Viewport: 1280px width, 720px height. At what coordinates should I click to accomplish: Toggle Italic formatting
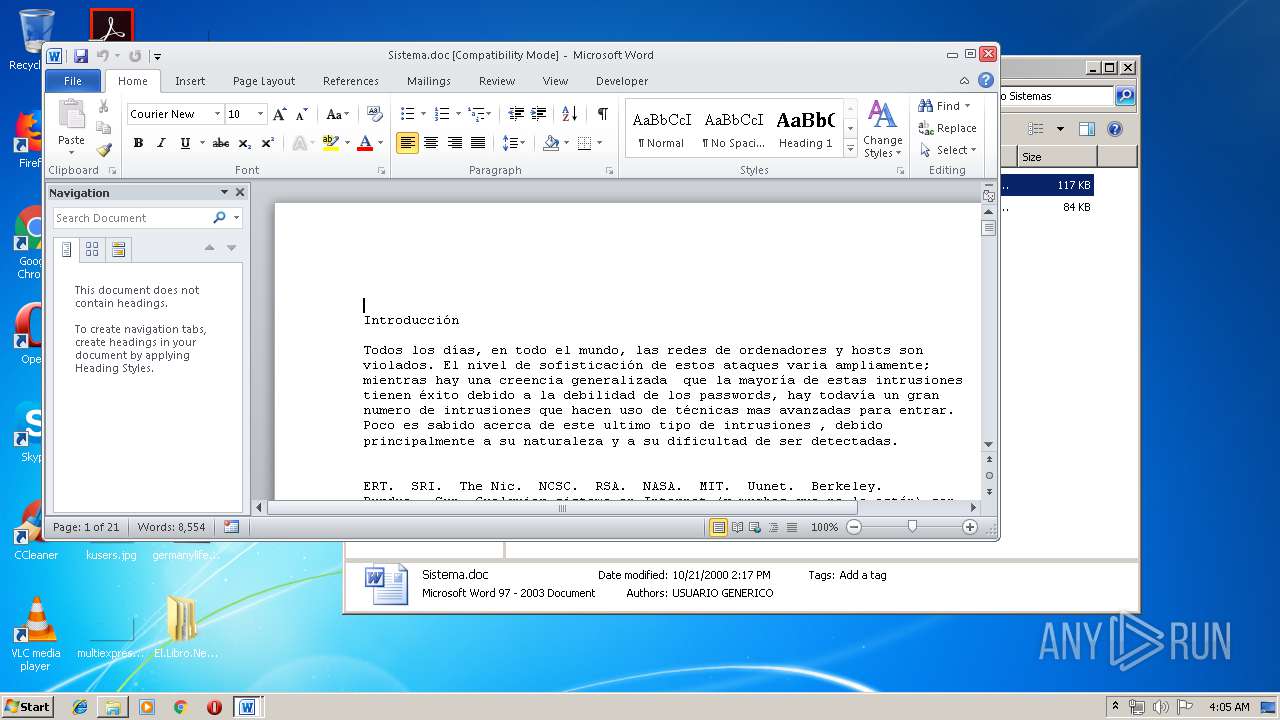point(160,143)
